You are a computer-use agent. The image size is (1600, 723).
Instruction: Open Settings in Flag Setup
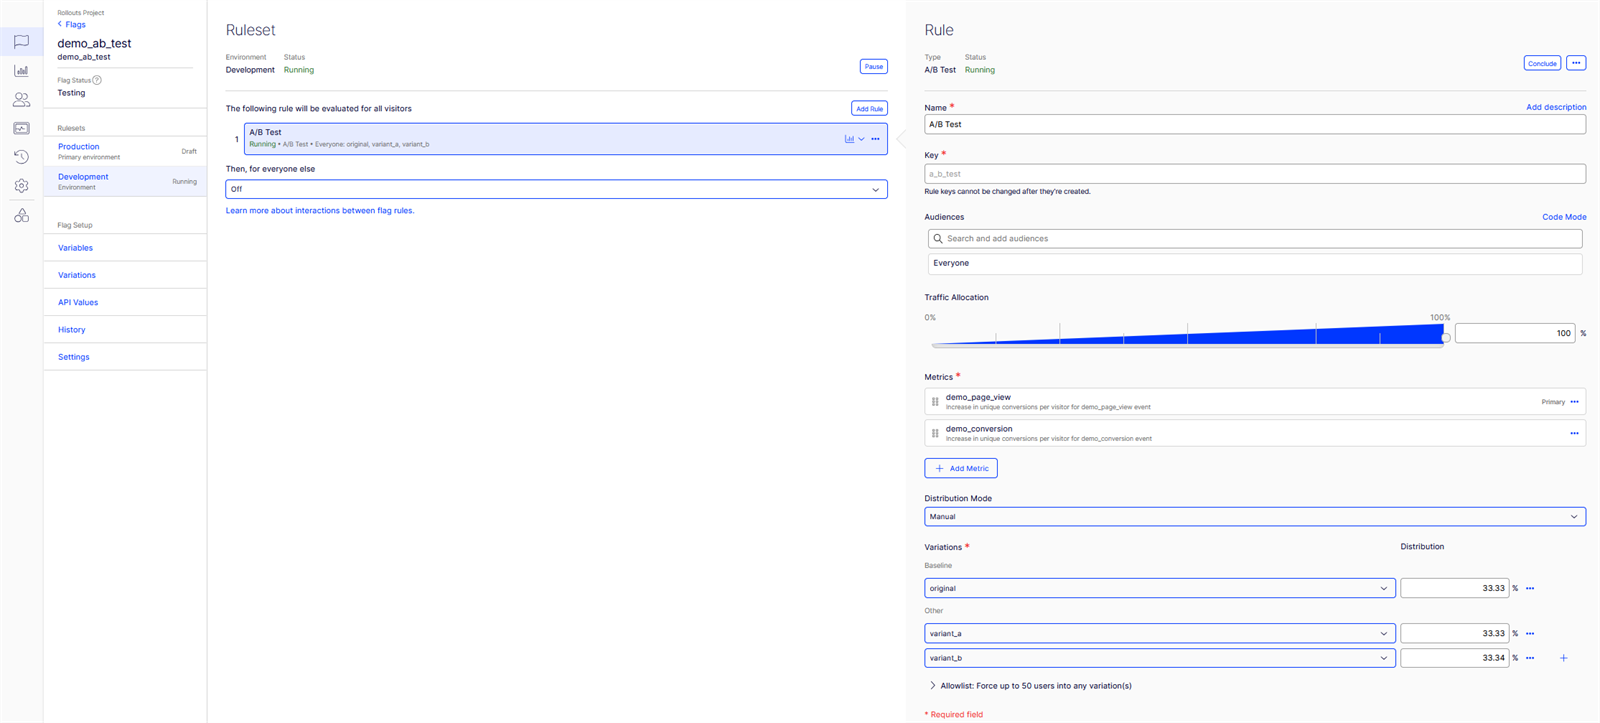[74, 357]
